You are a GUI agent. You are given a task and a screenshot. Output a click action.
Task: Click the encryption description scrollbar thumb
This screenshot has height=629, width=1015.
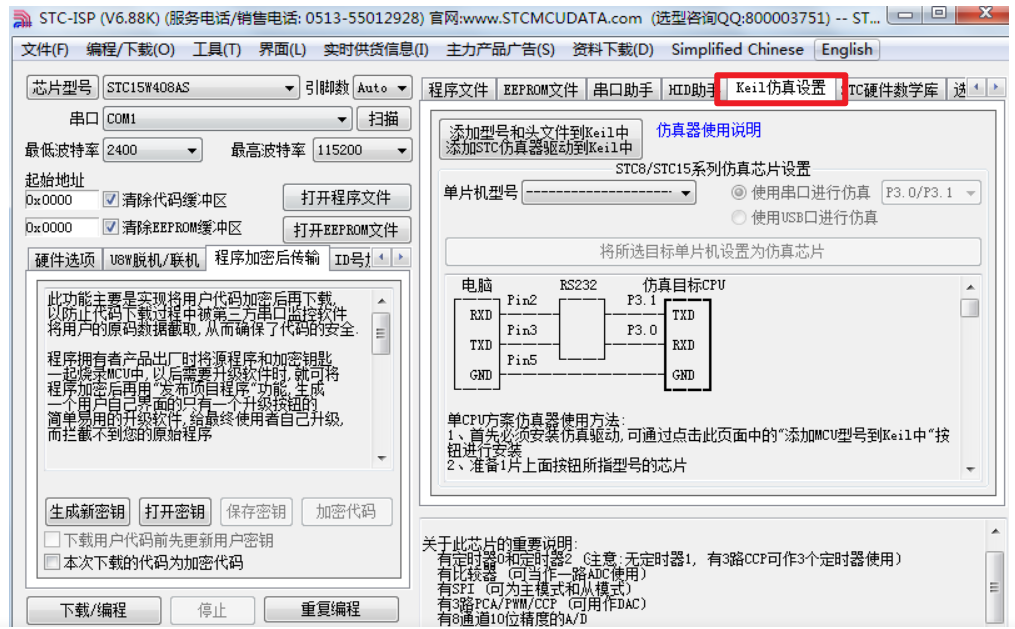(x=381, y=333)
